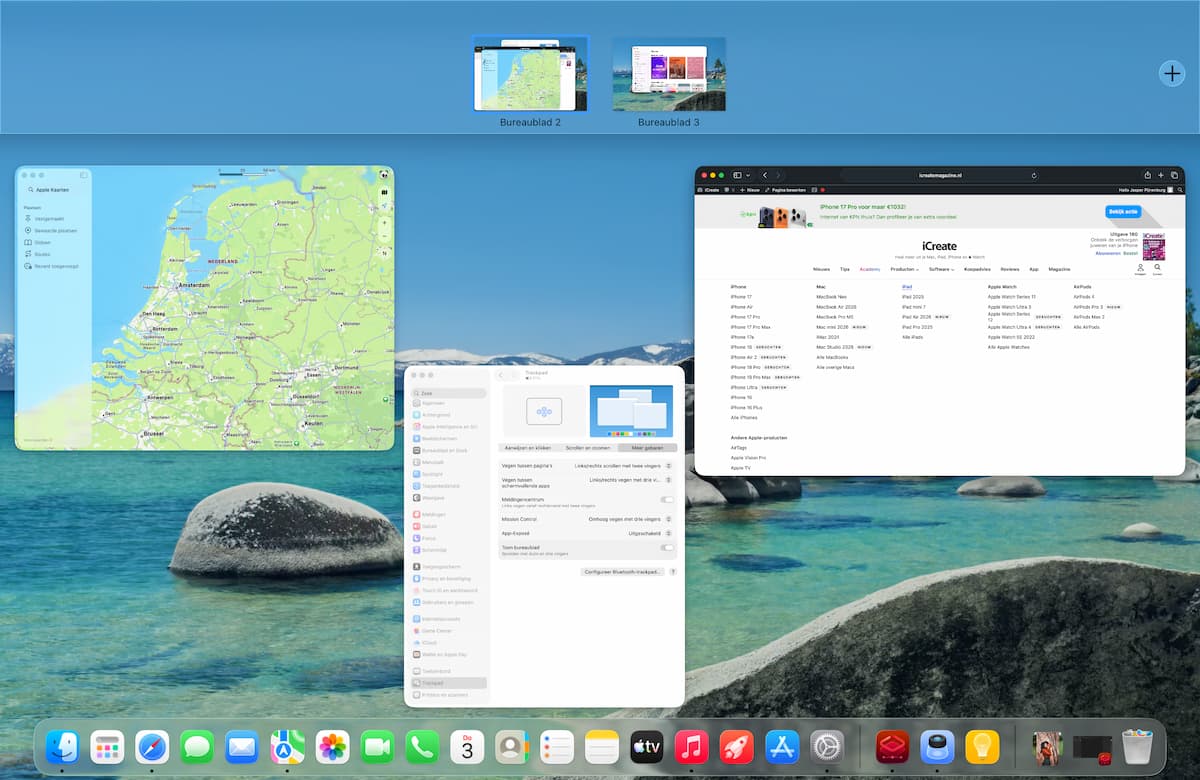Toggle Meldingencentrum switch in Trackpad settings
Viewport: 1200px width, 780px height.
click(667, 499)
